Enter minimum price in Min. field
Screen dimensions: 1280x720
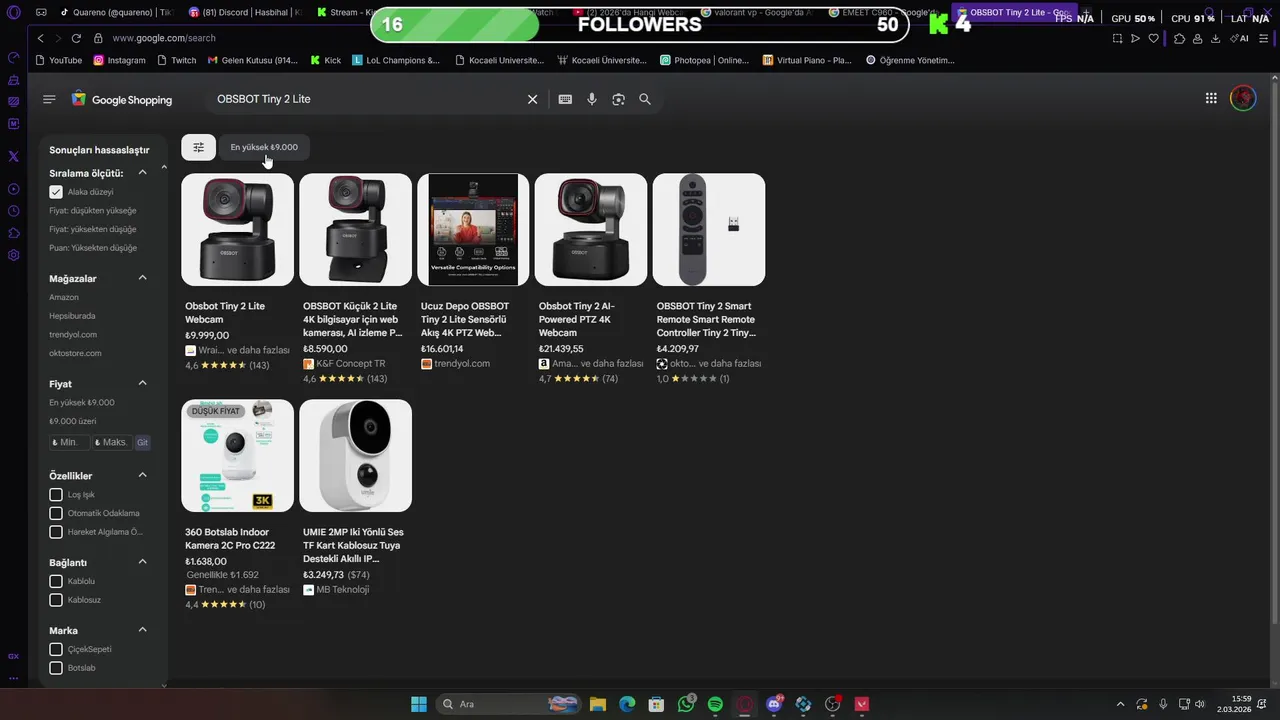click(69, 442)
